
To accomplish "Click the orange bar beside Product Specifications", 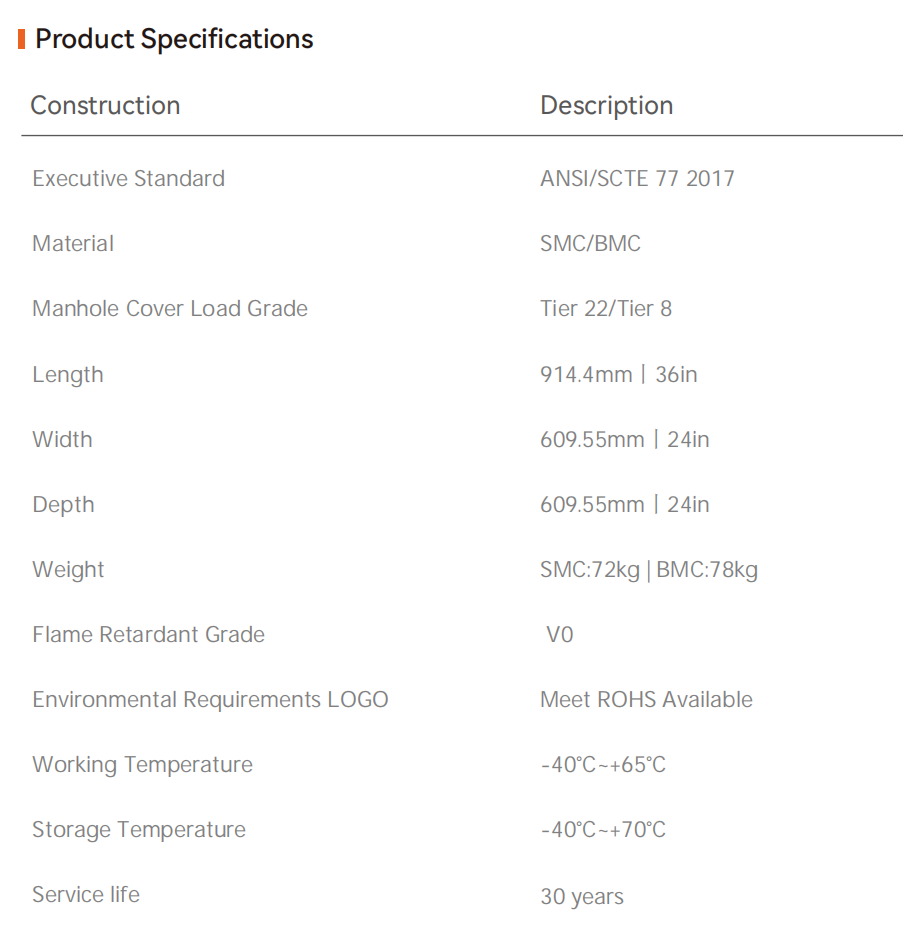I will click(x=22, y=40).
